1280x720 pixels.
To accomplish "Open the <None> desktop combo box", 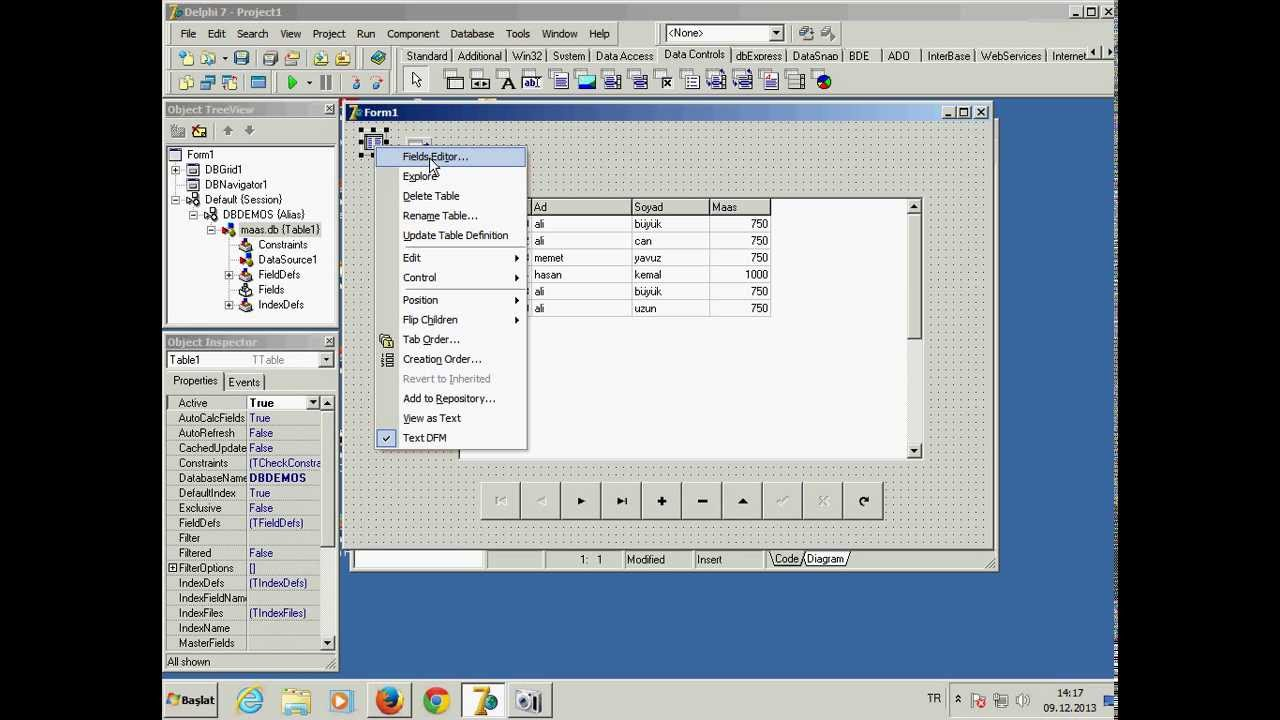I will pyautogui.click(x=776, y=33).
